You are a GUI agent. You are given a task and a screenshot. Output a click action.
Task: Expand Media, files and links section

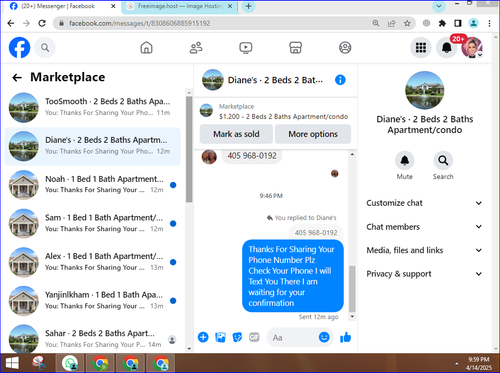(x=424, y=250)
